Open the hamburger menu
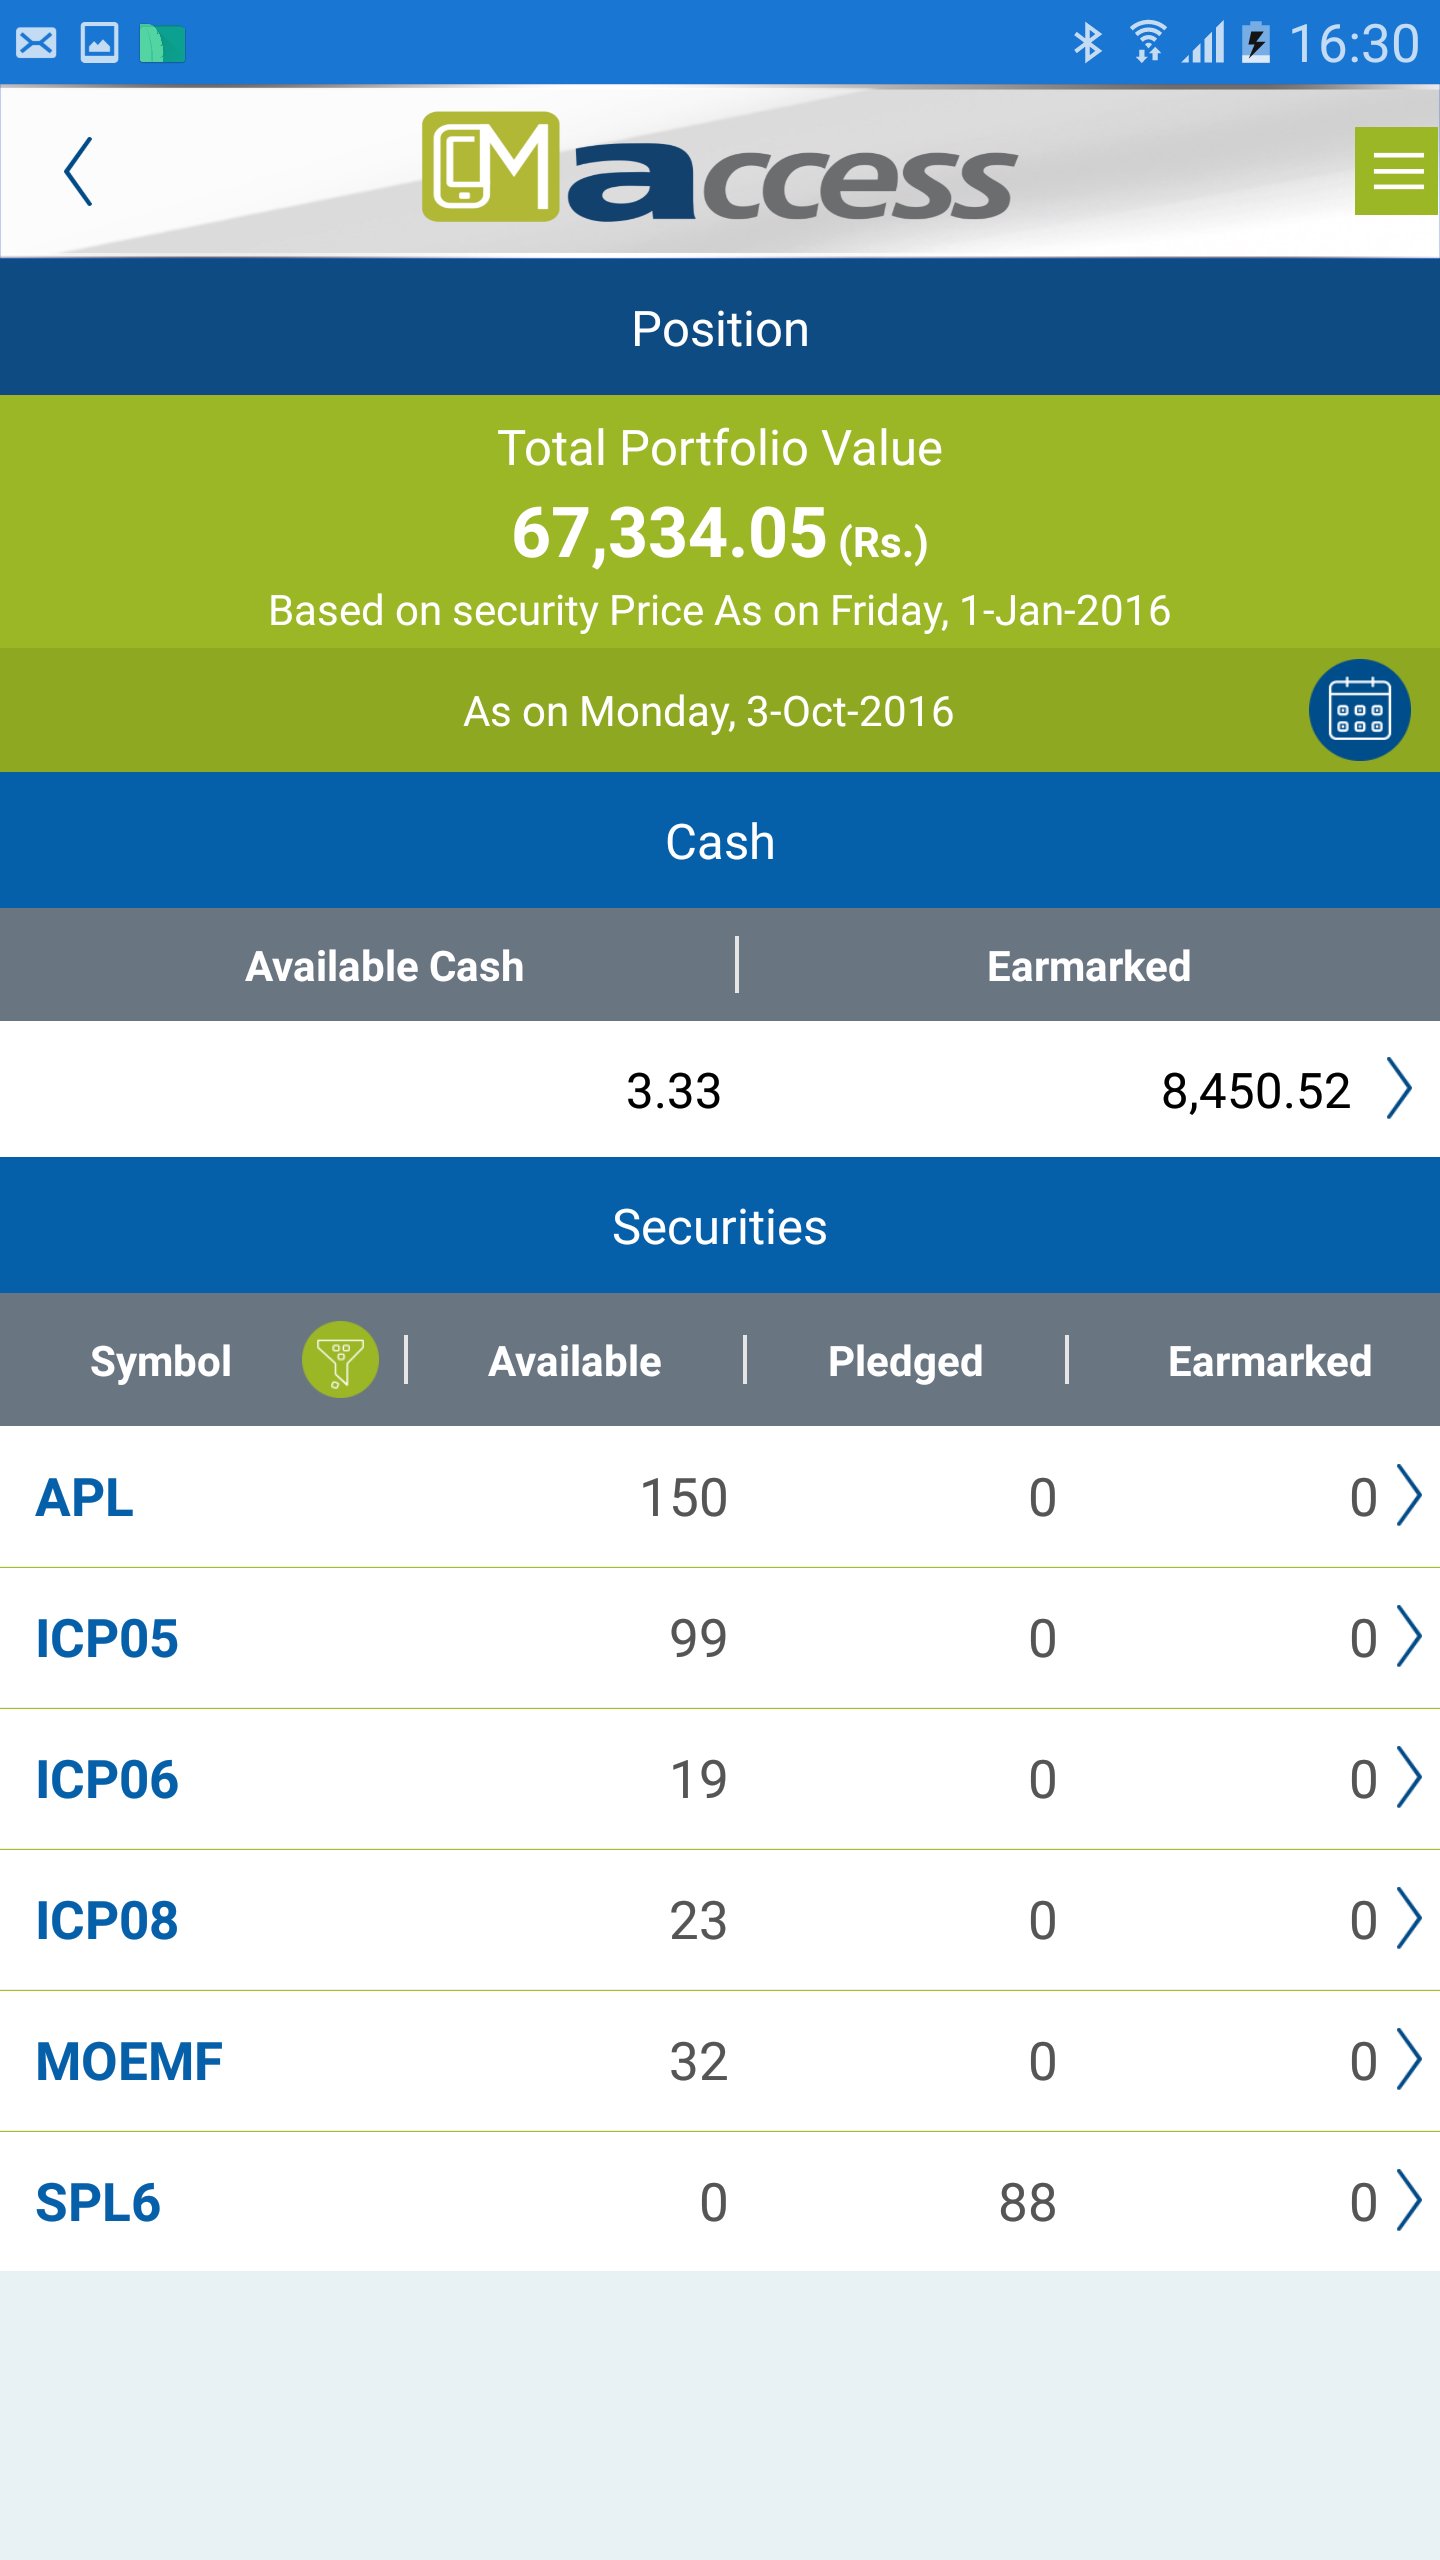This screenshot has width=1440, height=2560. 1397,171
